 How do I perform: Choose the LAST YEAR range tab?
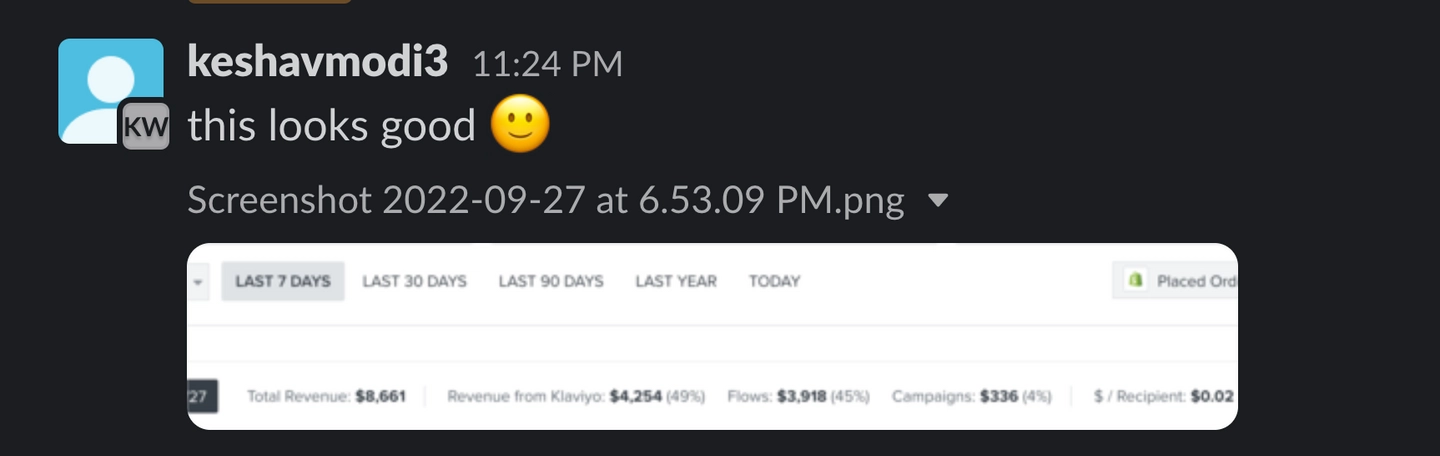[x=676, y=281]
